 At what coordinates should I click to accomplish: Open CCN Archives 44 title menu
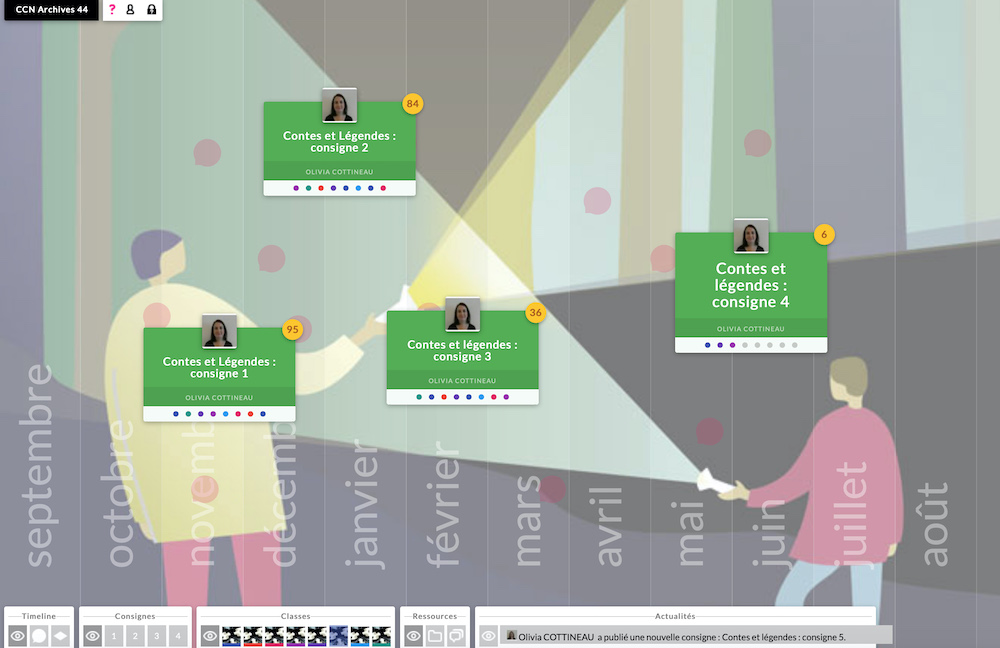50,10
